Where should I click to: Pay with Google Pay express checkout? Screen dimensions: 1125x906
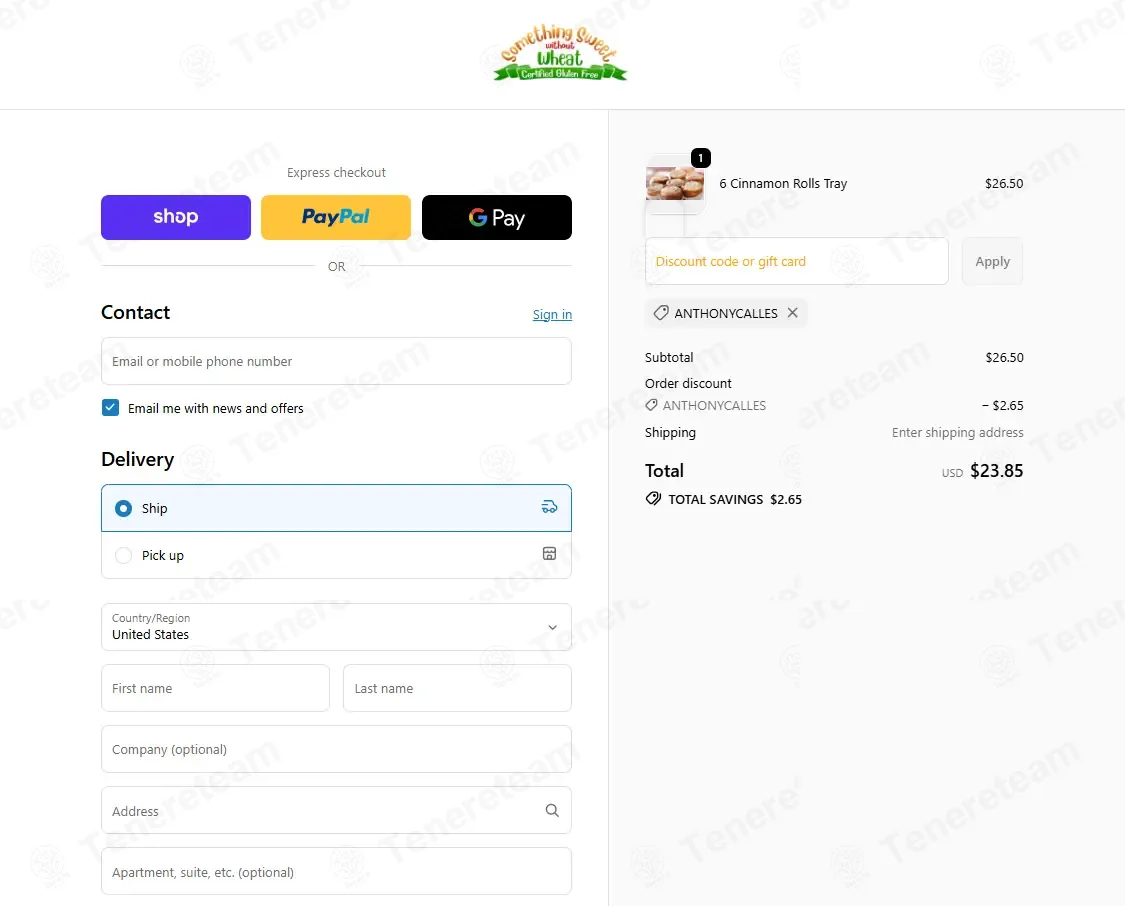(496, 217)
